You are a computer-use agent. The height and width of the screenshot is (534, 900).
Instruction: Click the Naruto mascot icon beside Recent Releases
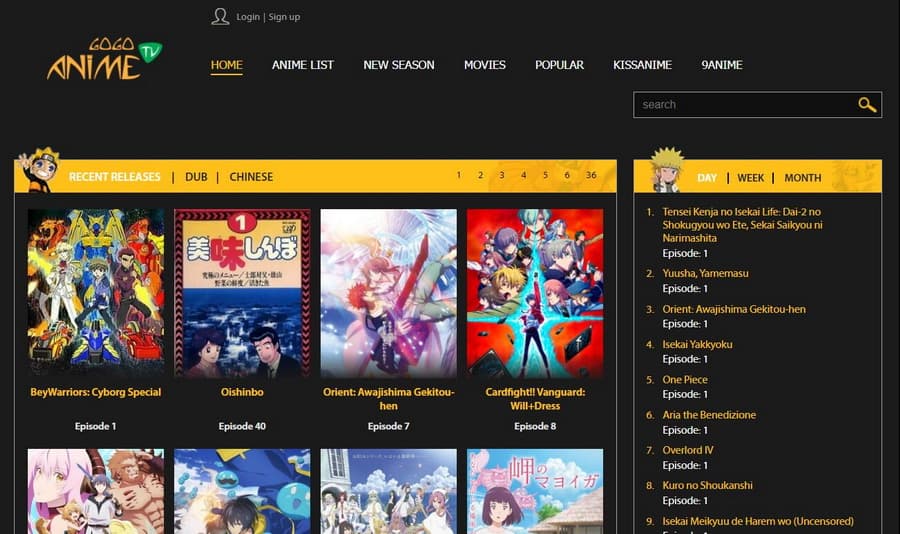38,171
